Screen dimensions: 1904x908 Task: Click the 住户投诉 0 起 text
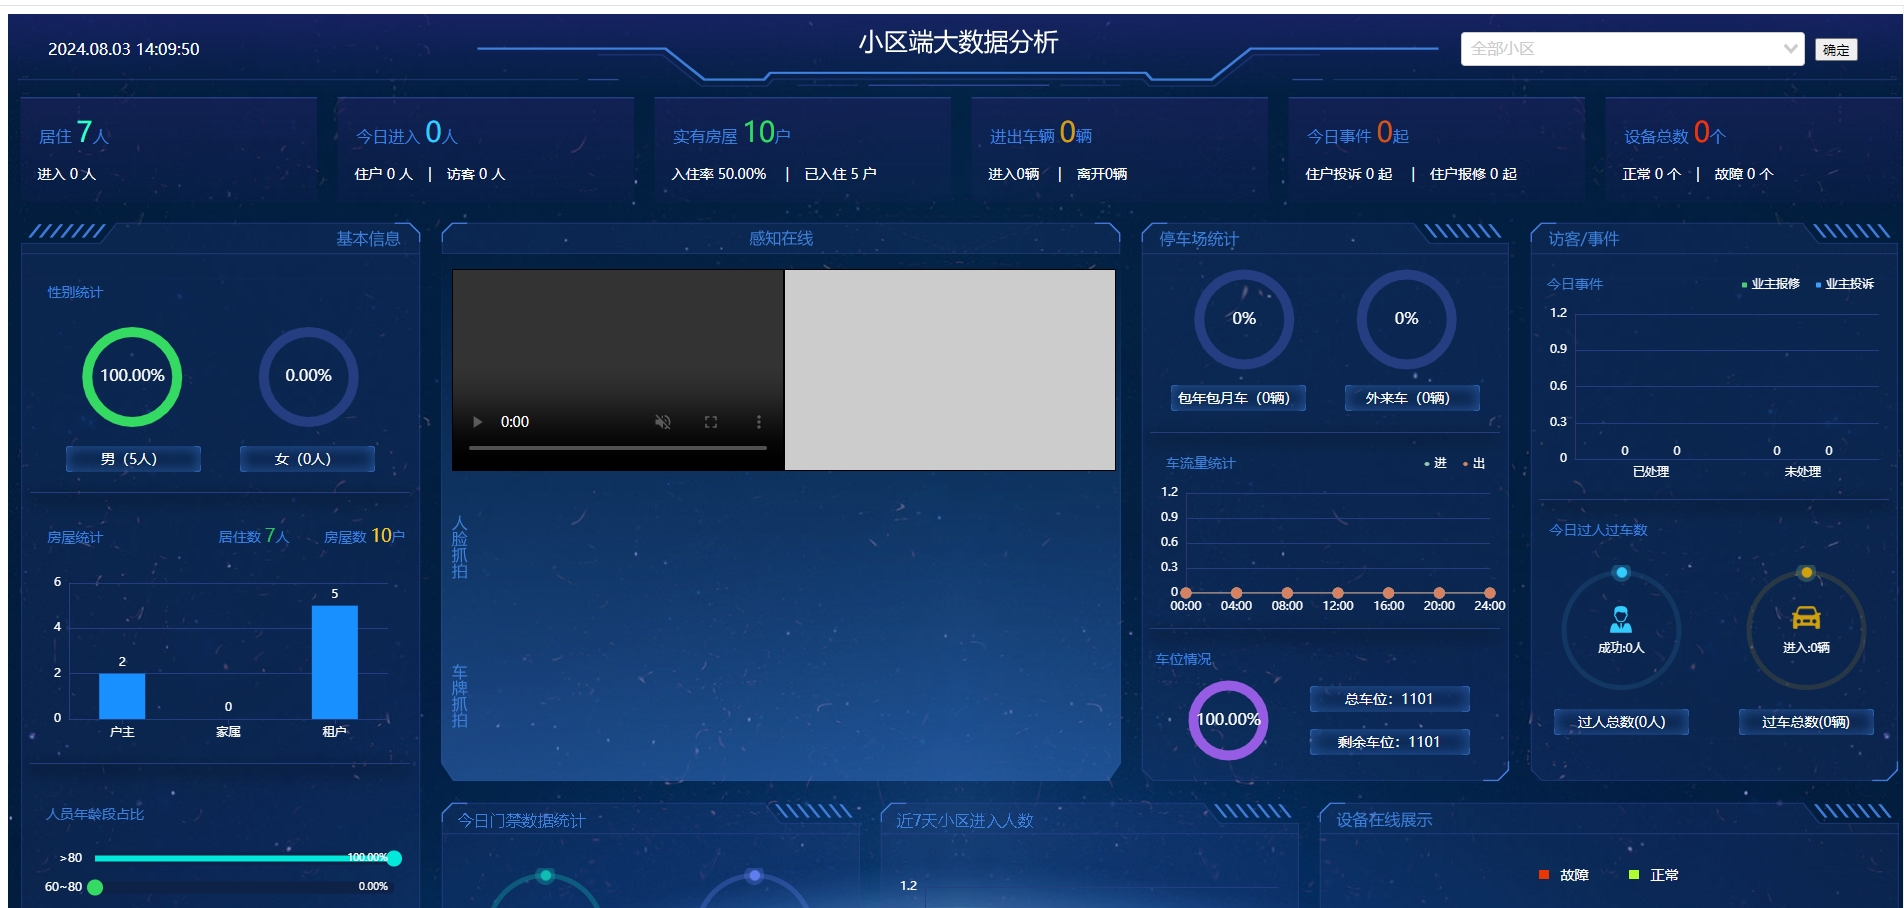[x=1348, y=174]
